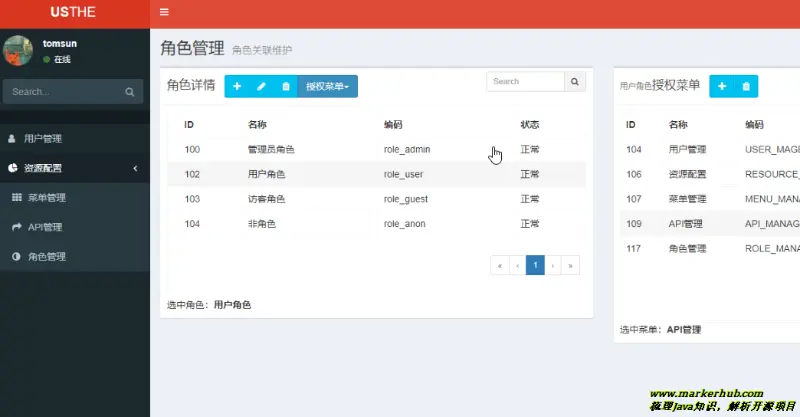This screenshot has height=417, width=800.
Task: Add a new role with plus button
Action: coord(237,86)
